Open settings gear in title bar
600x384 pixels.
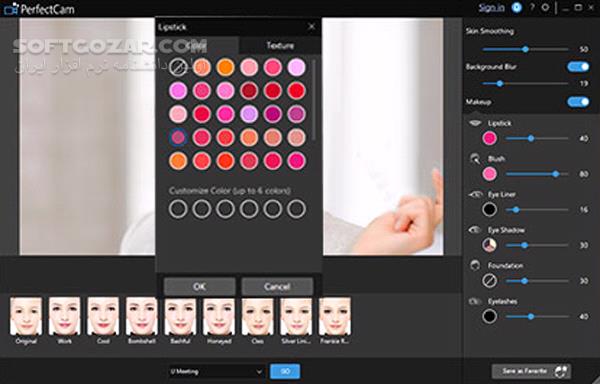pos(545,7)
